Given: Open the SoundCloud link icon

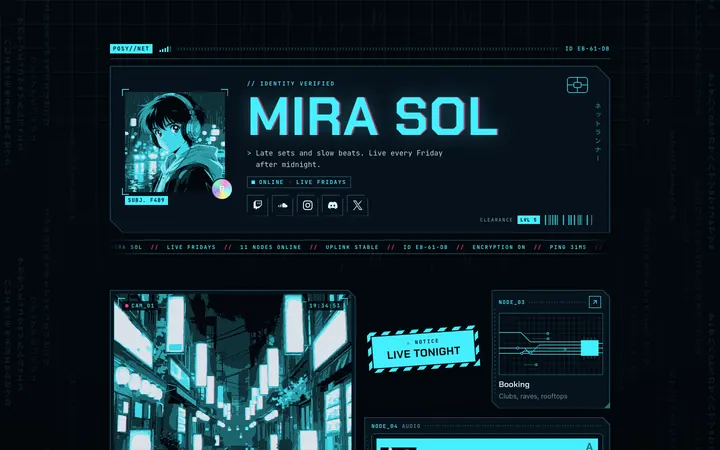Looking at the screenshot, I should coord(282,205).
